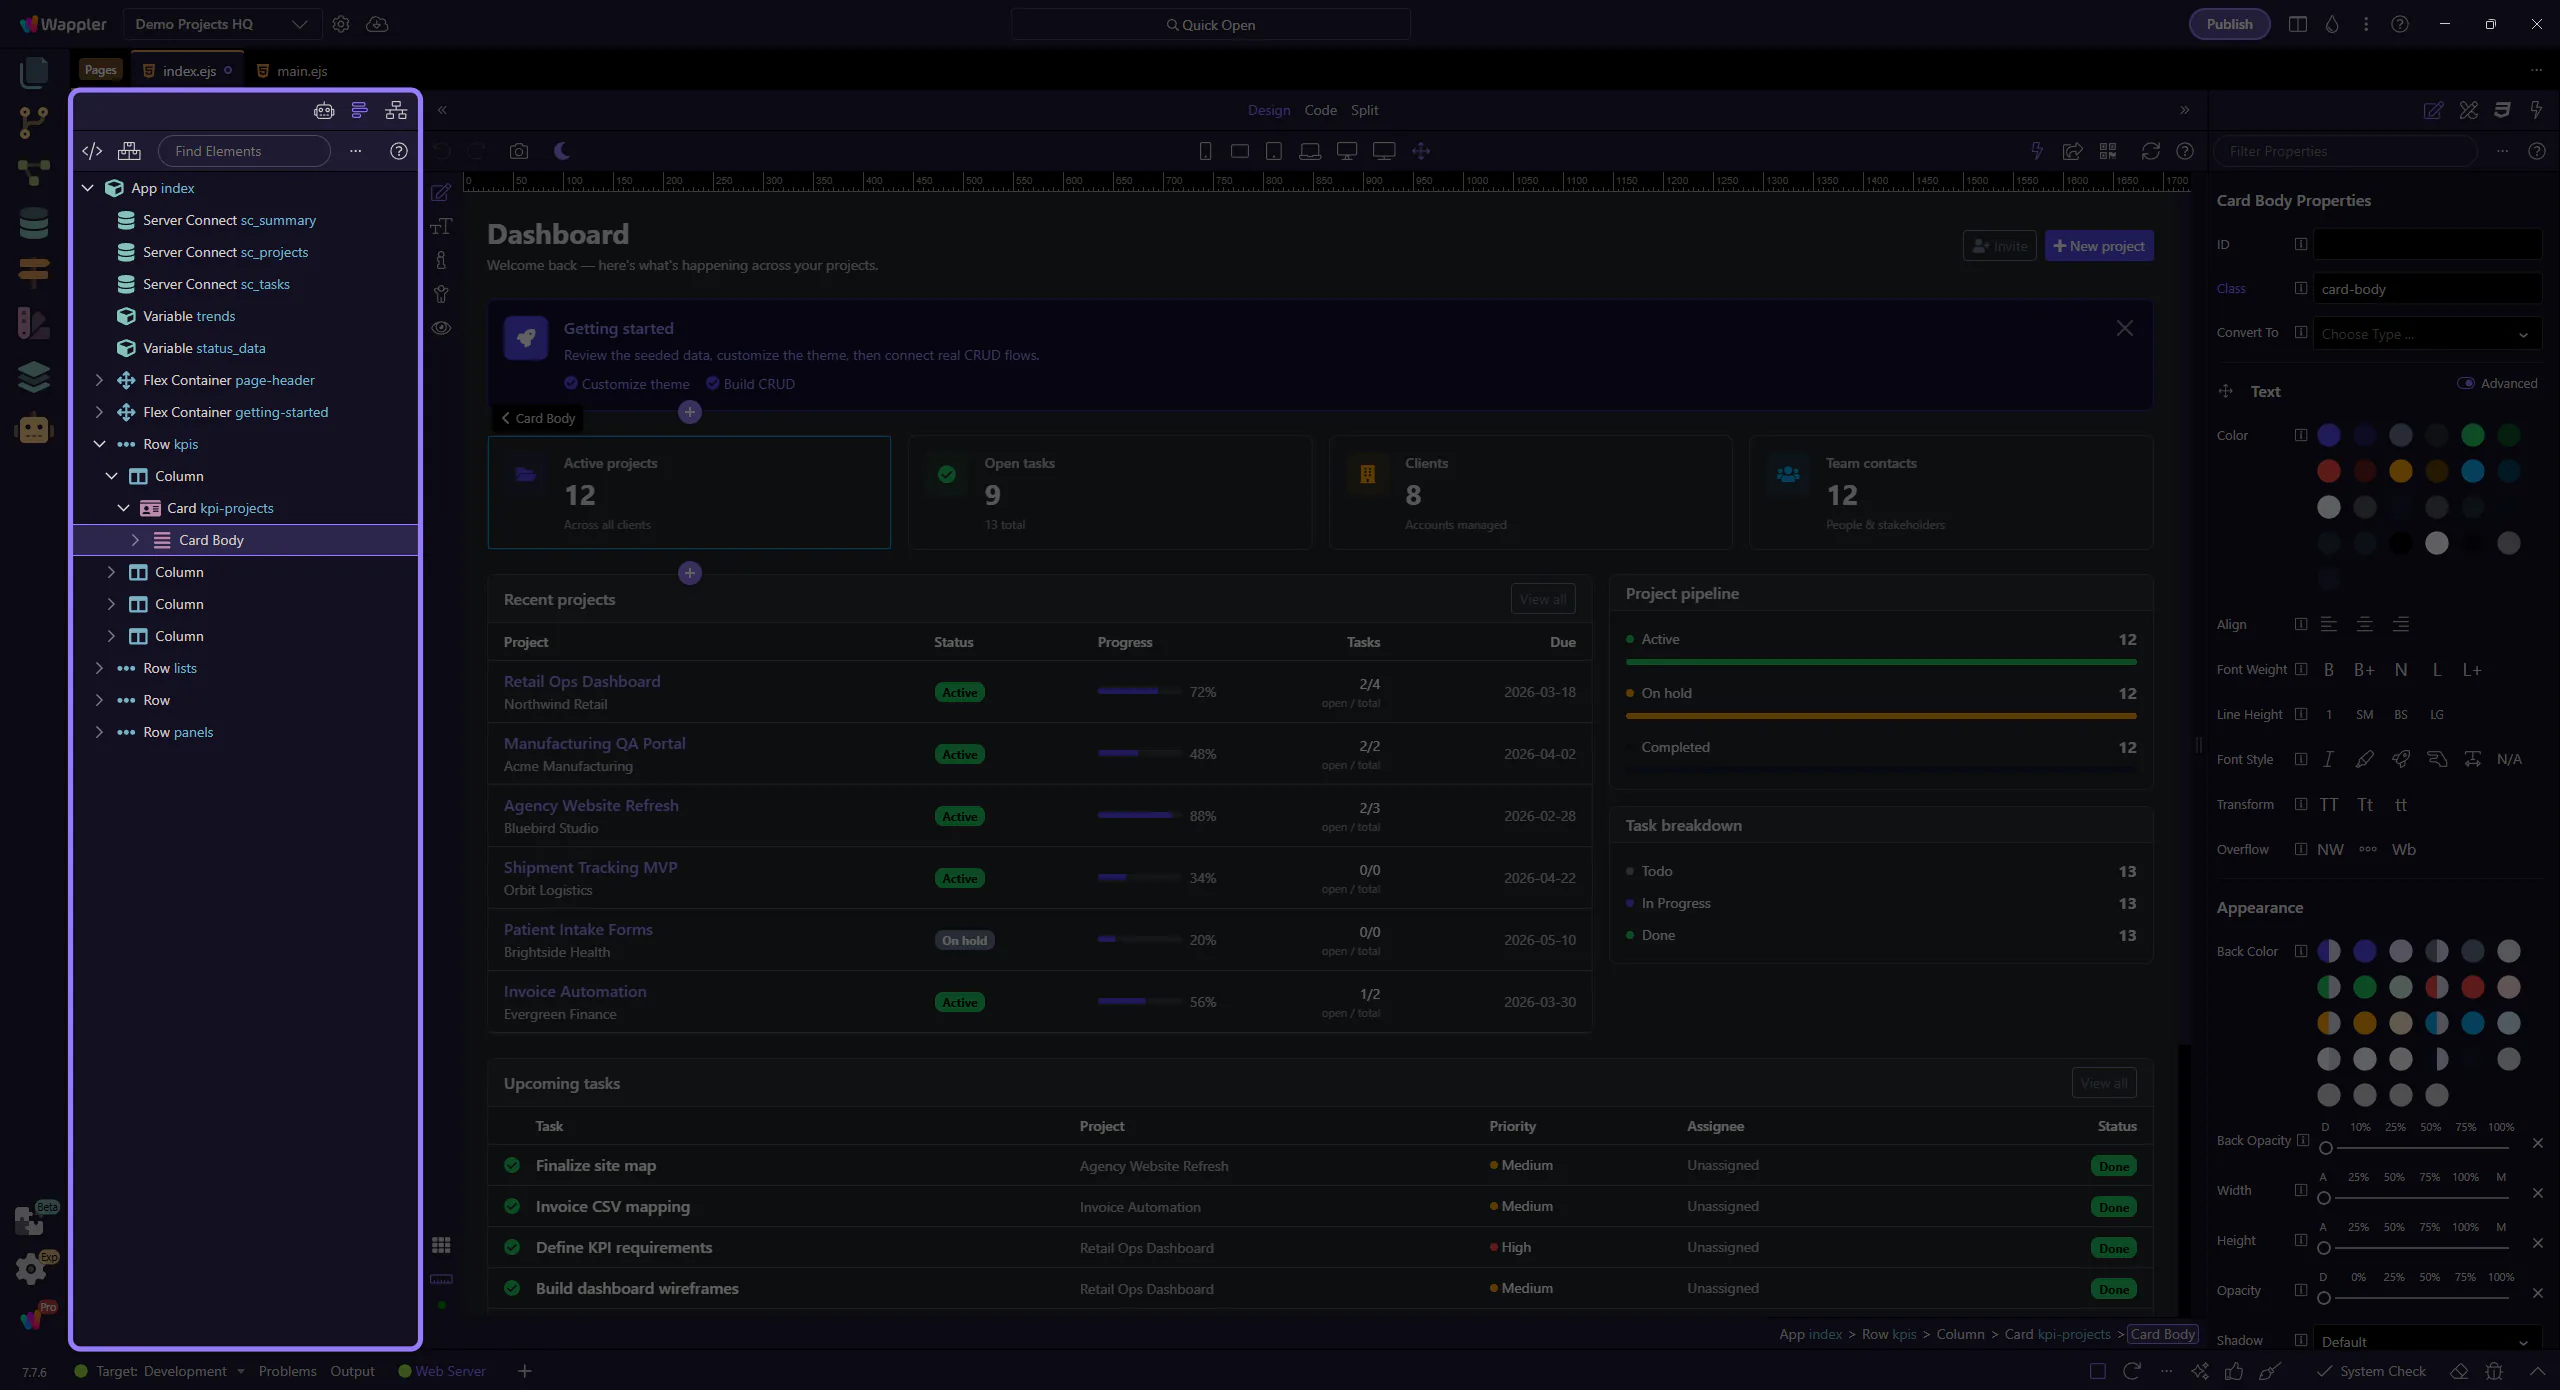
Task: Enable the Advanced toggle in Text section
Action: click(2466, 383)
